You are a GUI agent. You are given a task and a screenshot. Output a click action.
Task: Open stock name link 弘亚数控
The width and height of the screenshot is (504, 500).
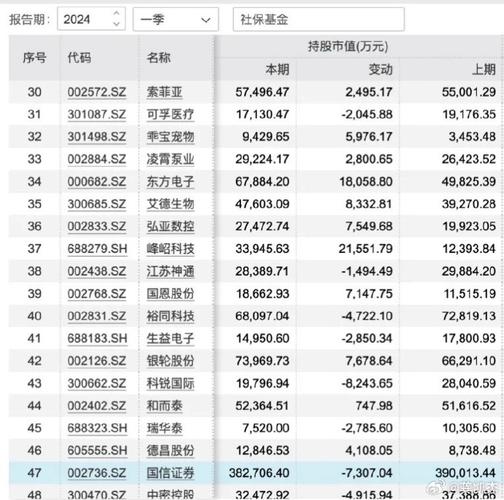(x=170, y=226)
